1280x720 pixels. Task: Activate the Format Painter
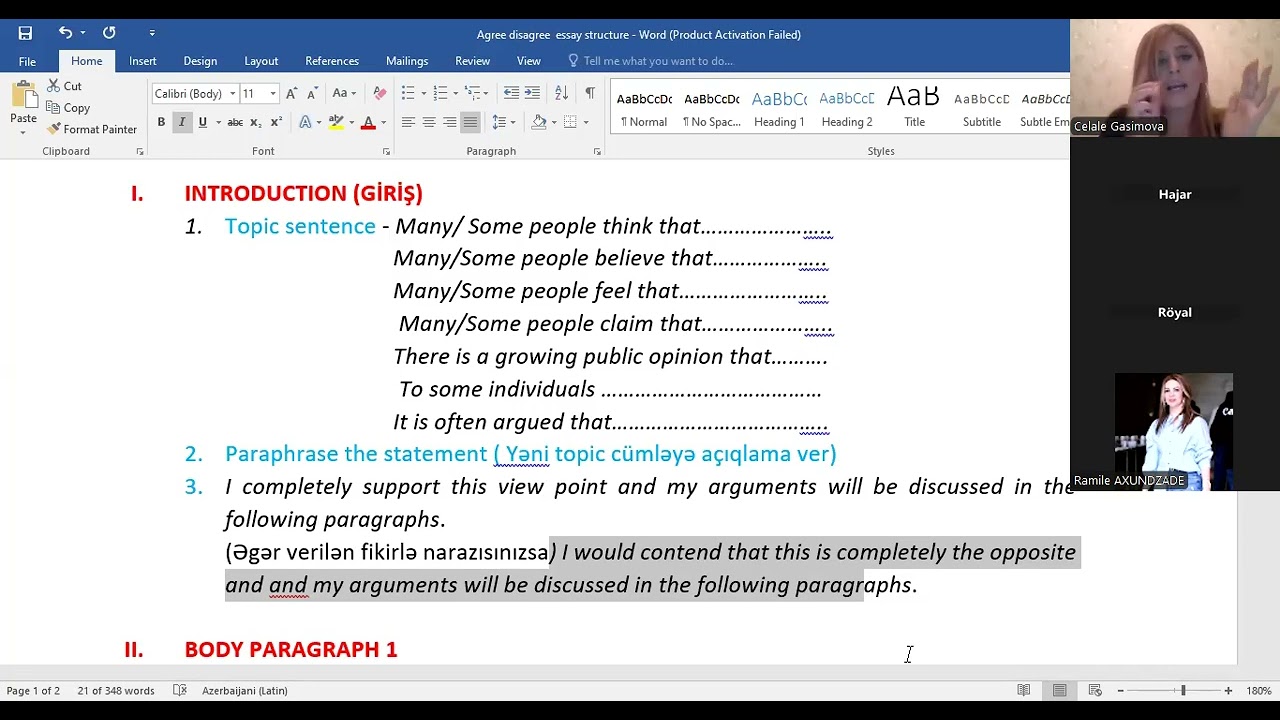click(x=92, y=129)
